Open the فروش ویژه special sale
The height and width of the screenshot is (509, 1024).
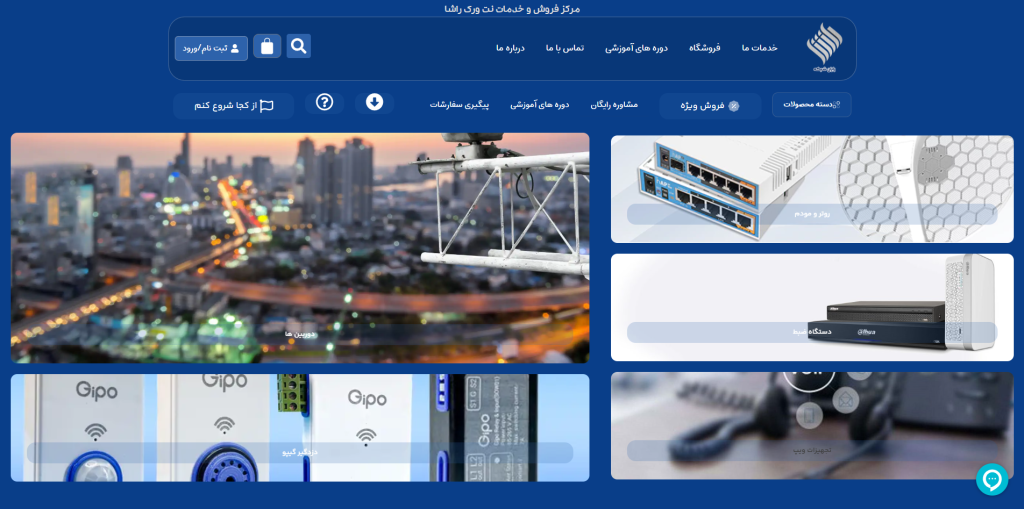pos(710,105)
